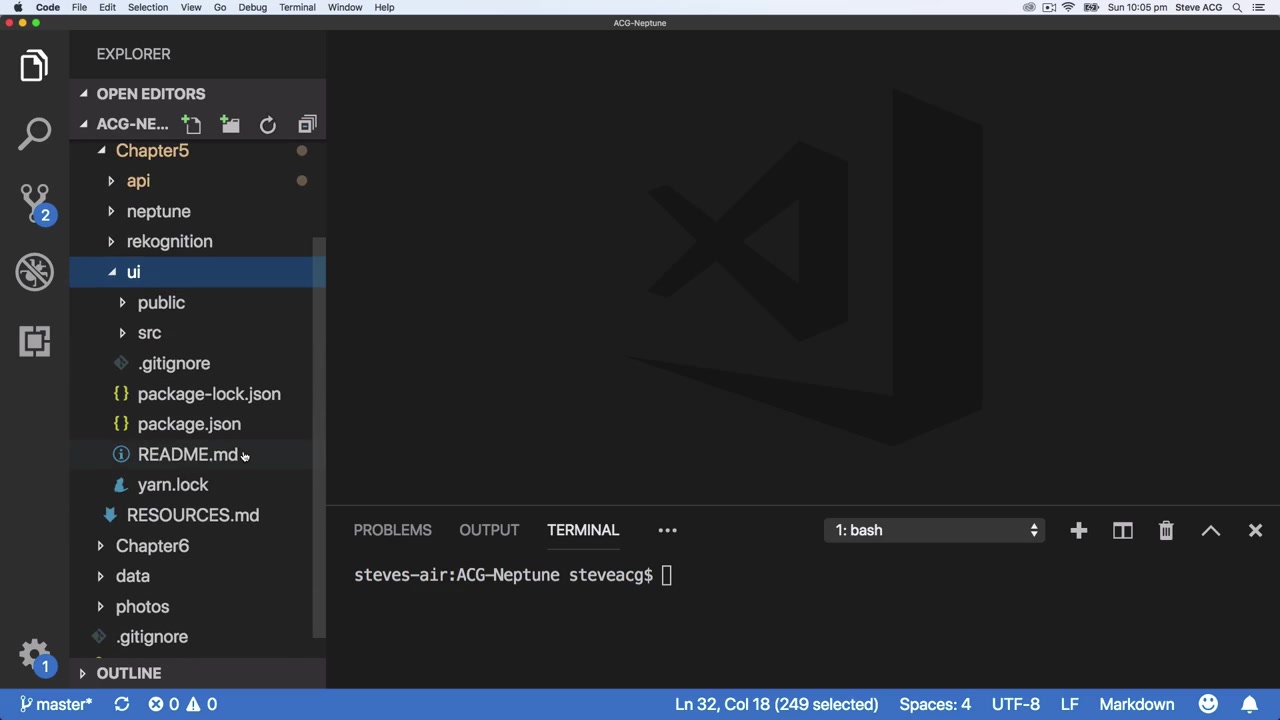Kill the terminal with trash icon

point(1166,530)
